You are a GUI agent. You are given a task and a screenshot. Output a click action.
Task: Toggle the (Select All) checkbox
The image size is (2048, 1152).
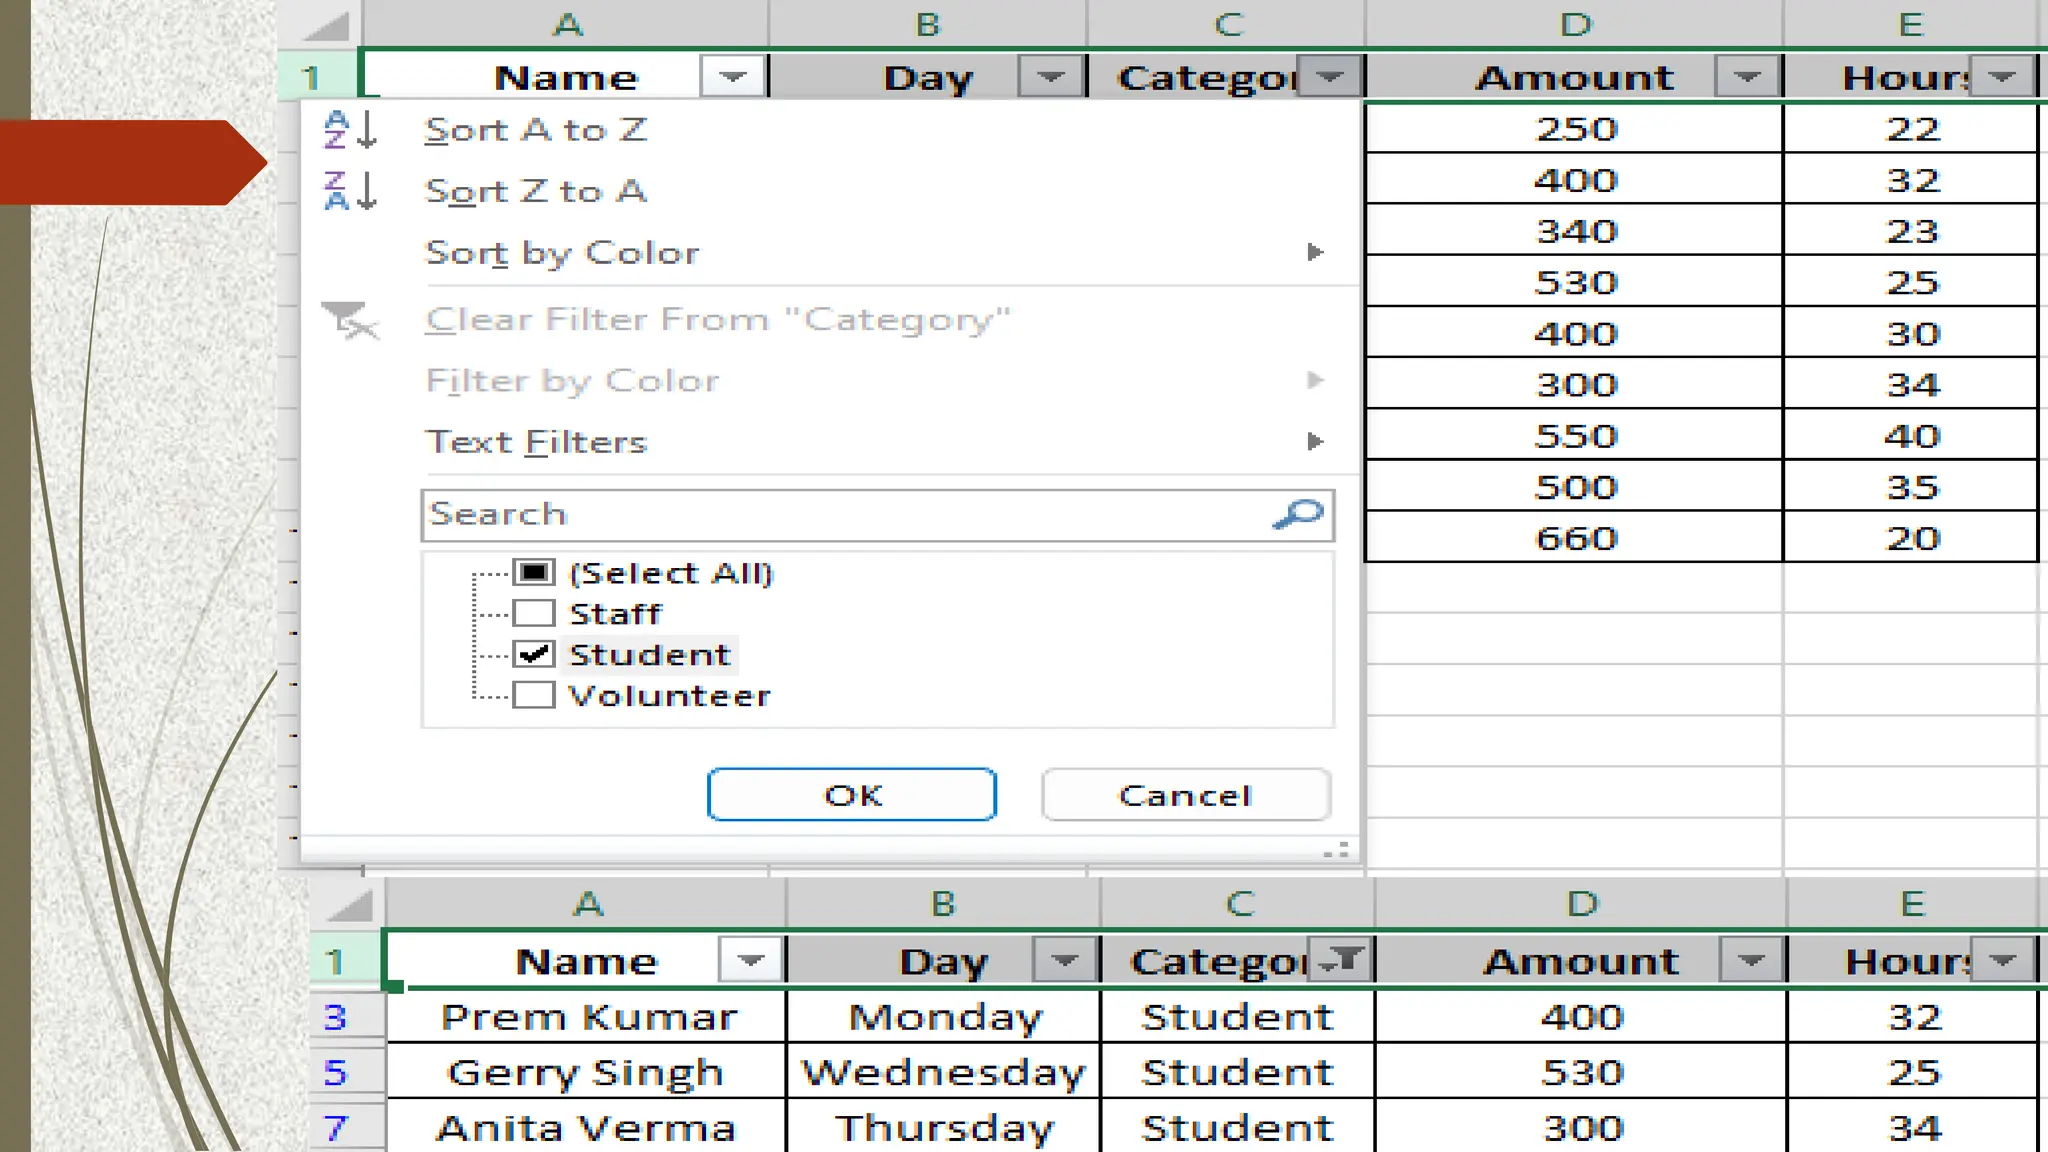(x=534, y=572)
